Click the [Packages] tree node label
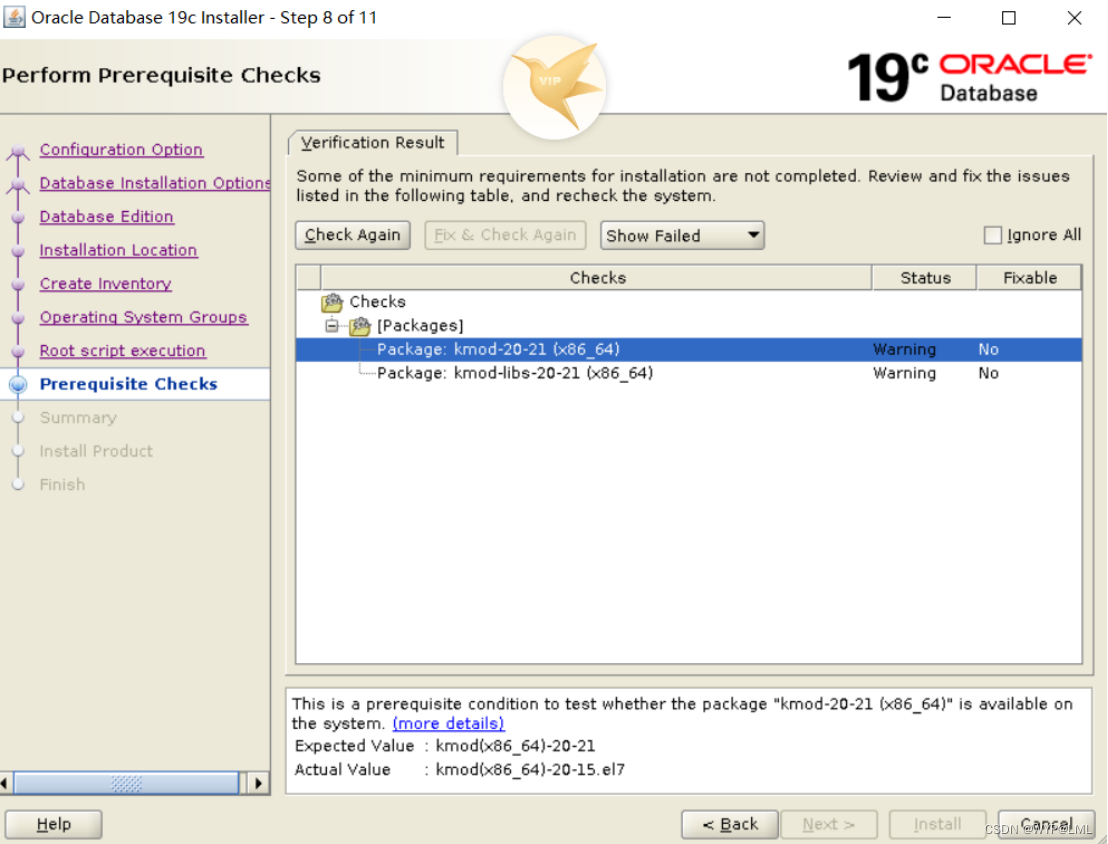 [x=420, y=326]
